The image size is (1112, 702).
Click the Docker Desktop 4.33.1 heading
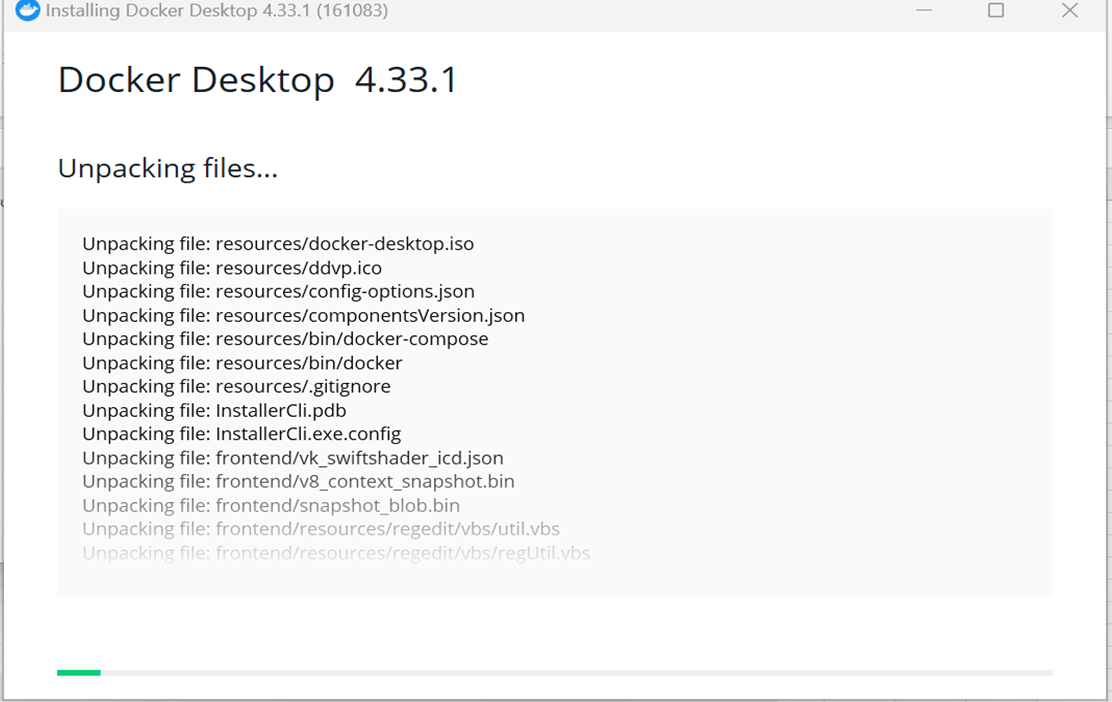click(x=258, y=80)
